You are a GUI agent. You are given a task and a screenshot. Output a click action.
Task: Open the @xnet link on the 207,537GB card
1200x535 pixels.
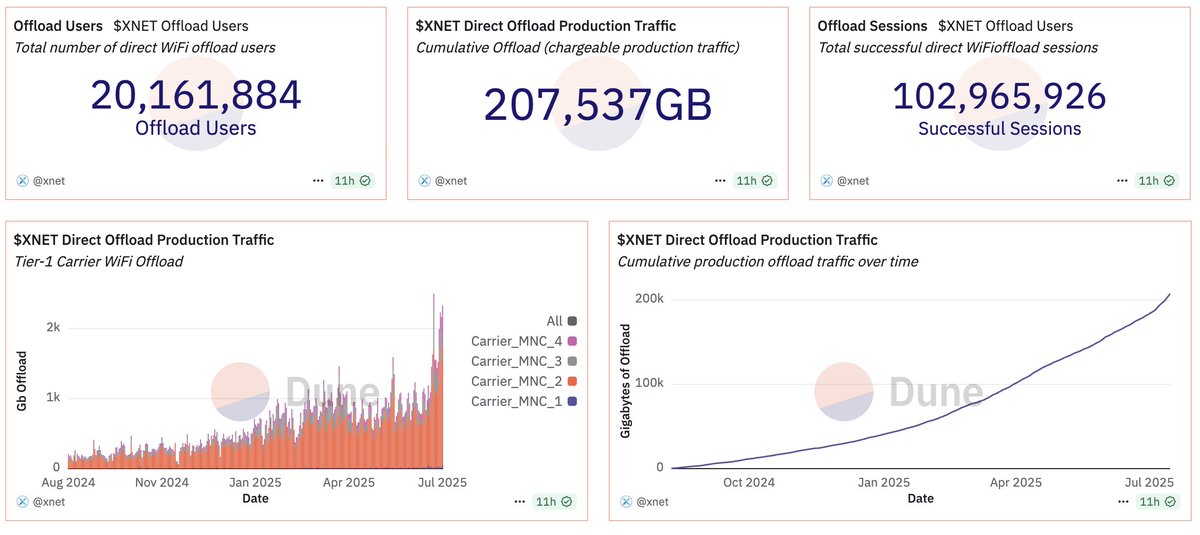pos(451,181)
